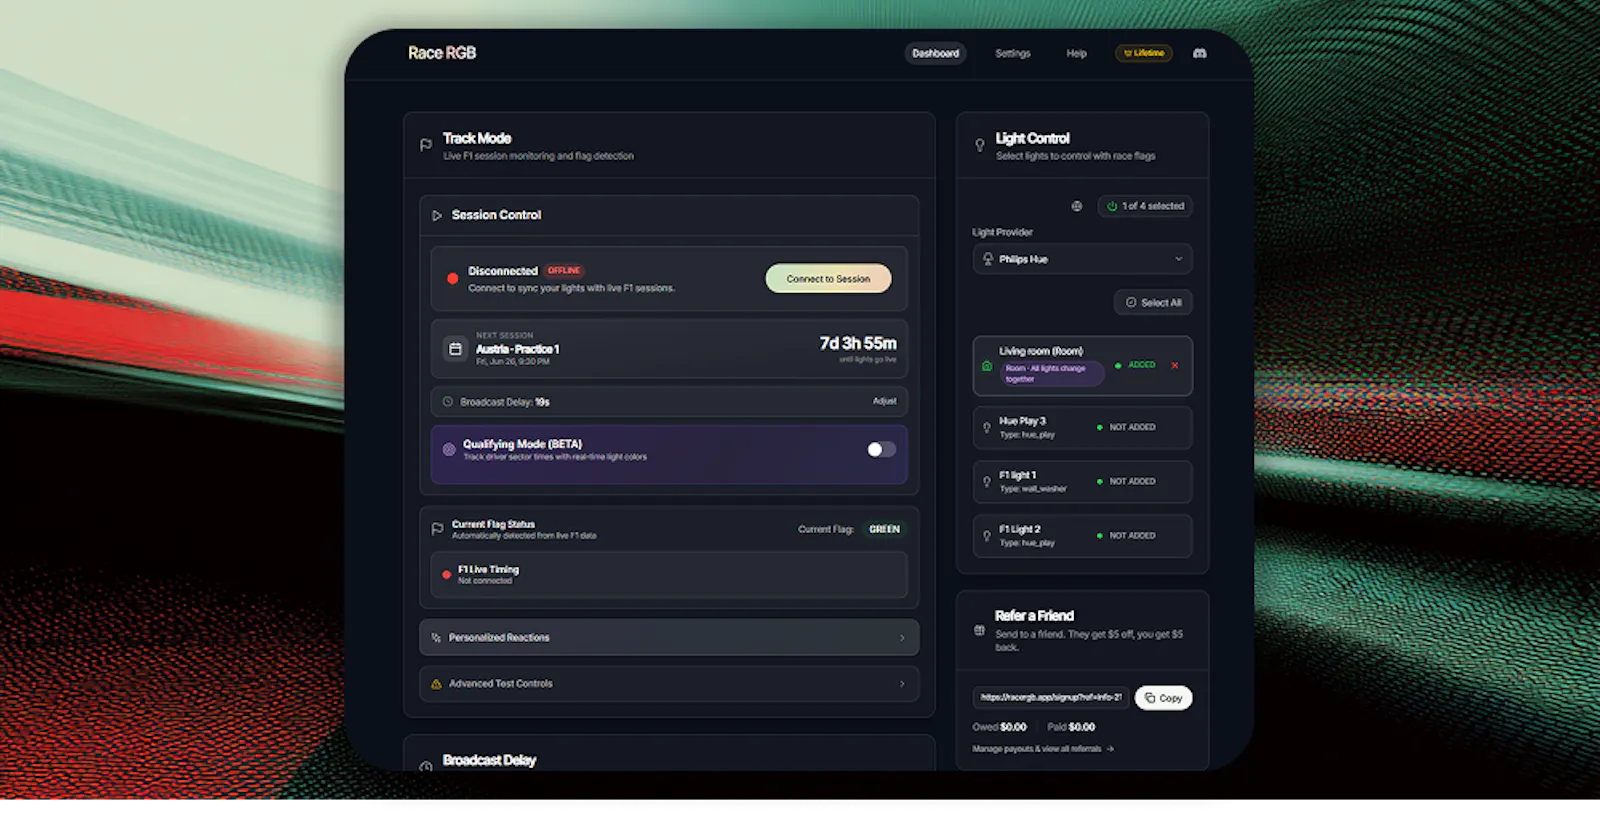Click the referral link field

pyautogui.click(x=1051, y=697)
